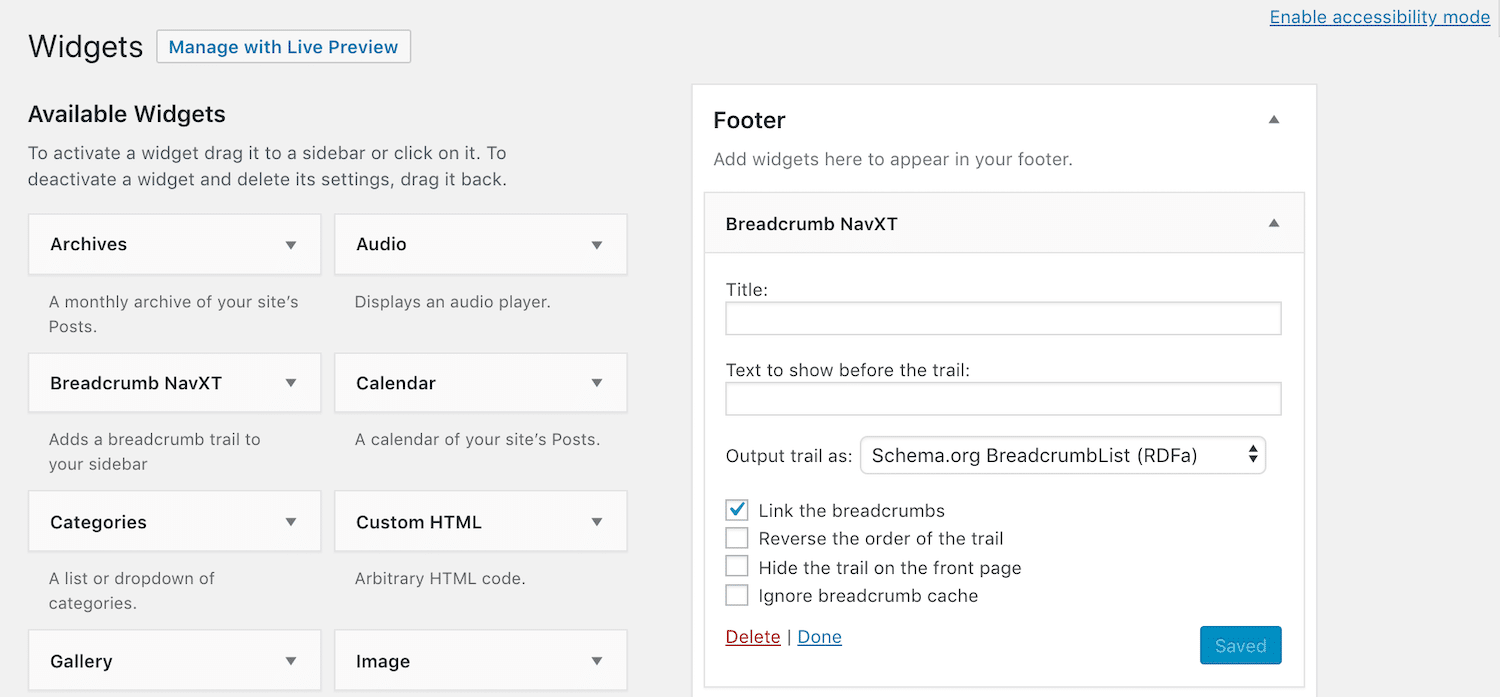Image resolution: width=1500 pixels, height=697 pixels.
Task: Click the widget Title input field
Action: tap(1003, 318)
